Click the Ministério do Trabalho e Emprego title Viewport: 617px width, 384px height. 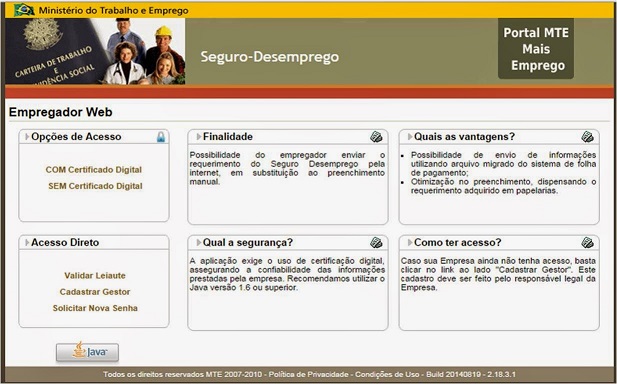click(113, 11)
